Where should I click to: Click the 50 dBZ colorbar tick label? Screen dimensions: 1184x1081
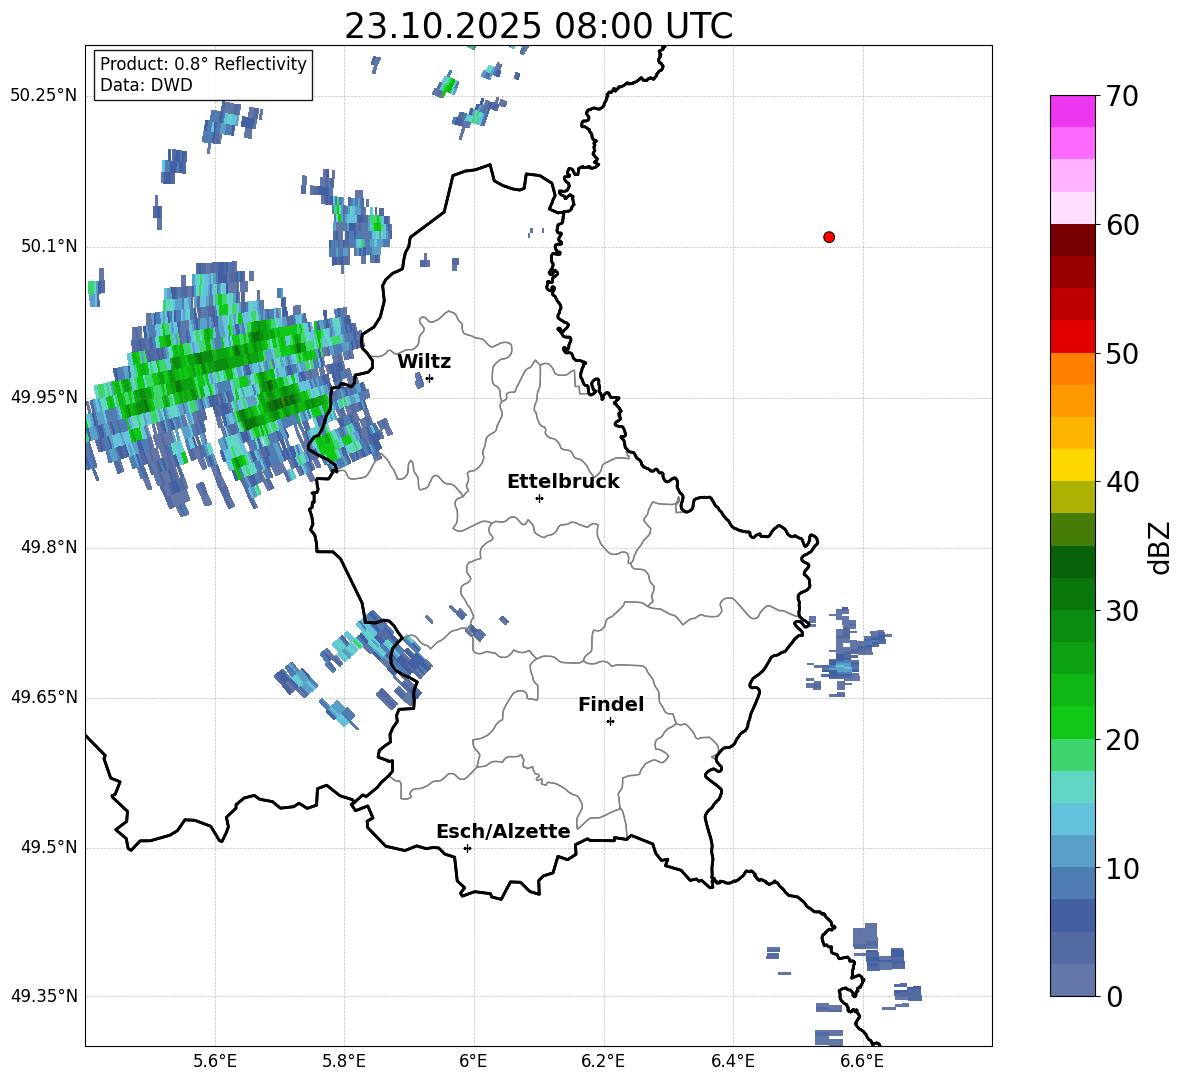point(1122,353)
